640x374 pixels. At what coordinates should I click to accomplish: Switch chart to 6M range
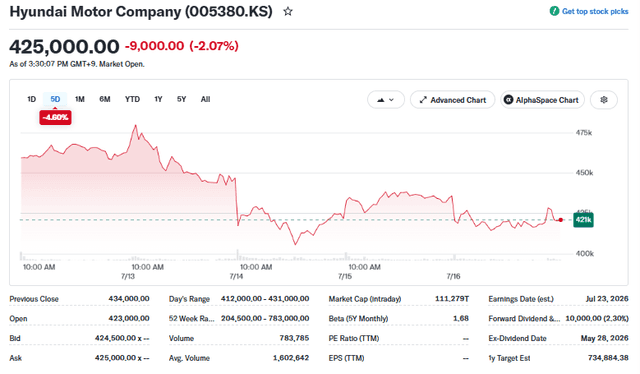pyautogui.click(x=105, y=99)
